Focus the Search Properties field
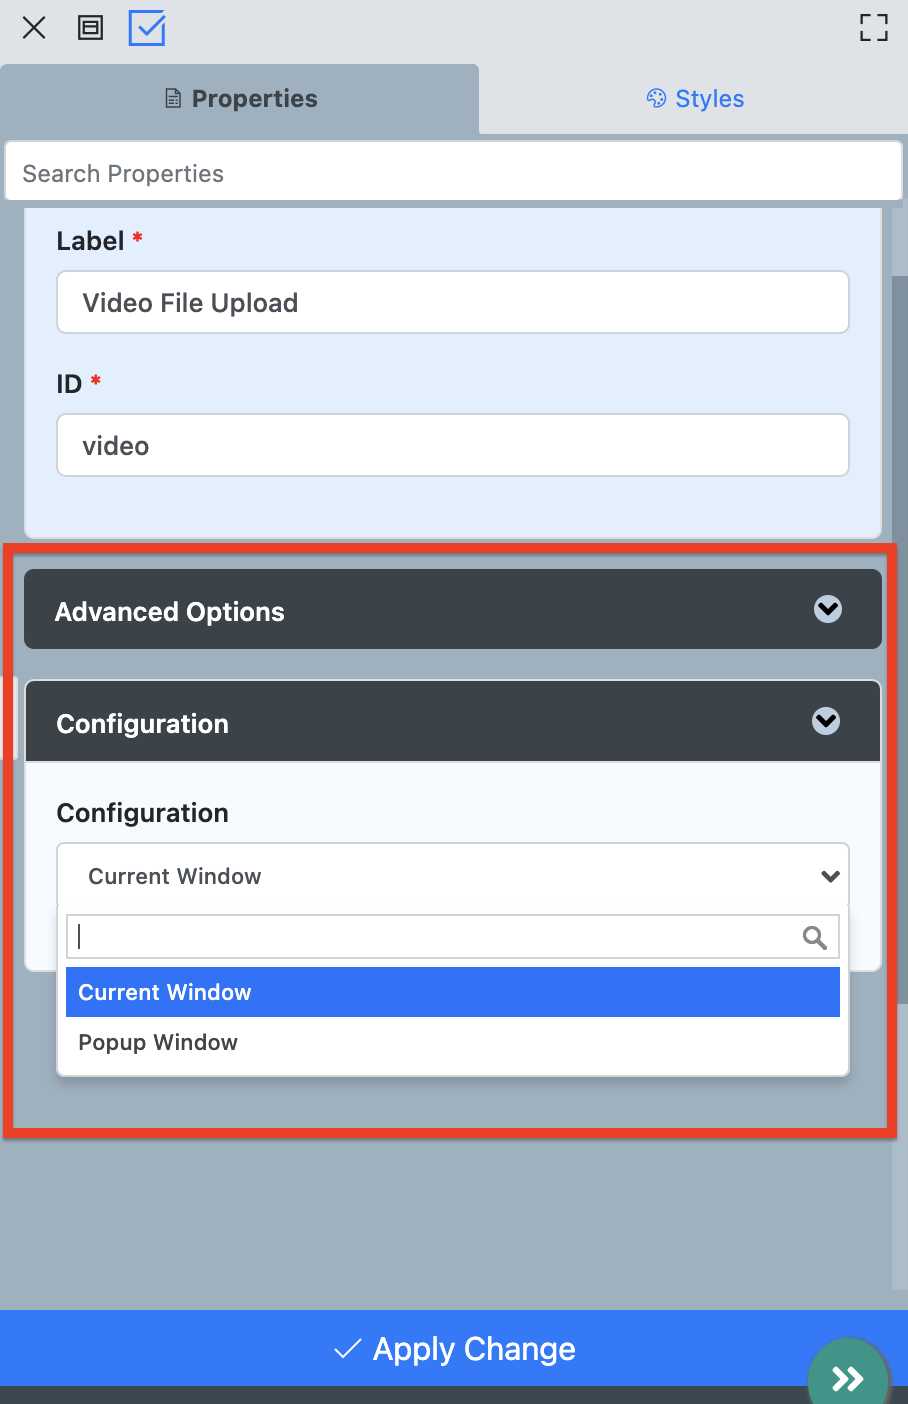This screenshot has height=1404, width=908. (453, 173)
